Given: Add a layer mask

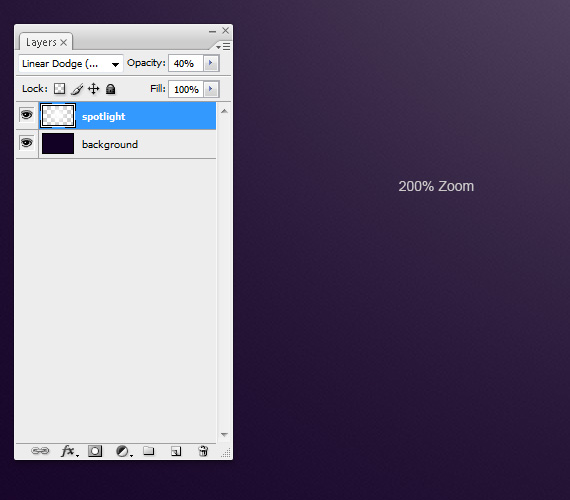Looking at the screenshot, I should coord(95,451).
